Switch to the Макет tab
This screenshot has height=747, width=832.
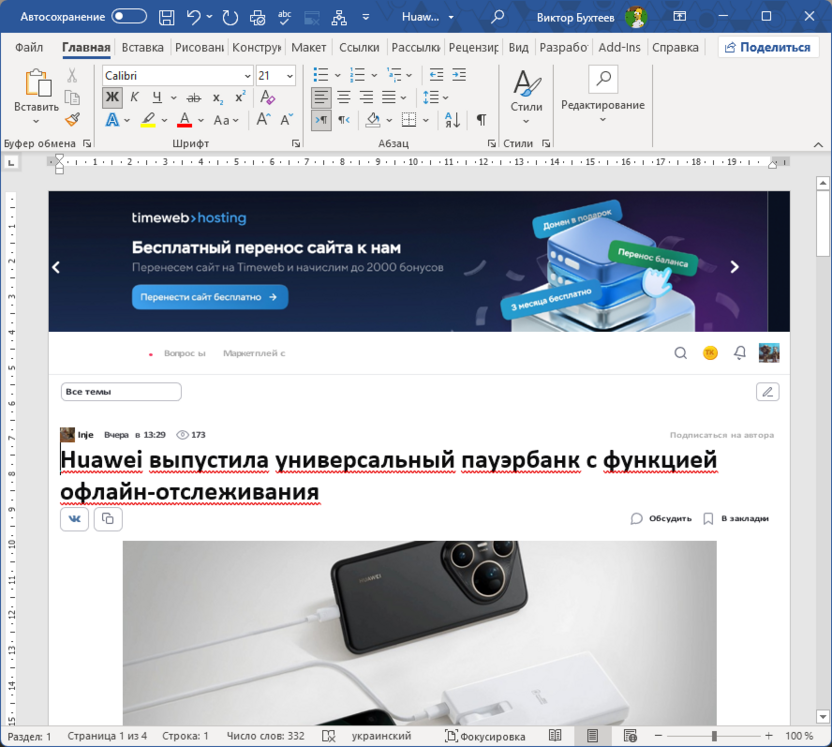click(x=308, y=47)
